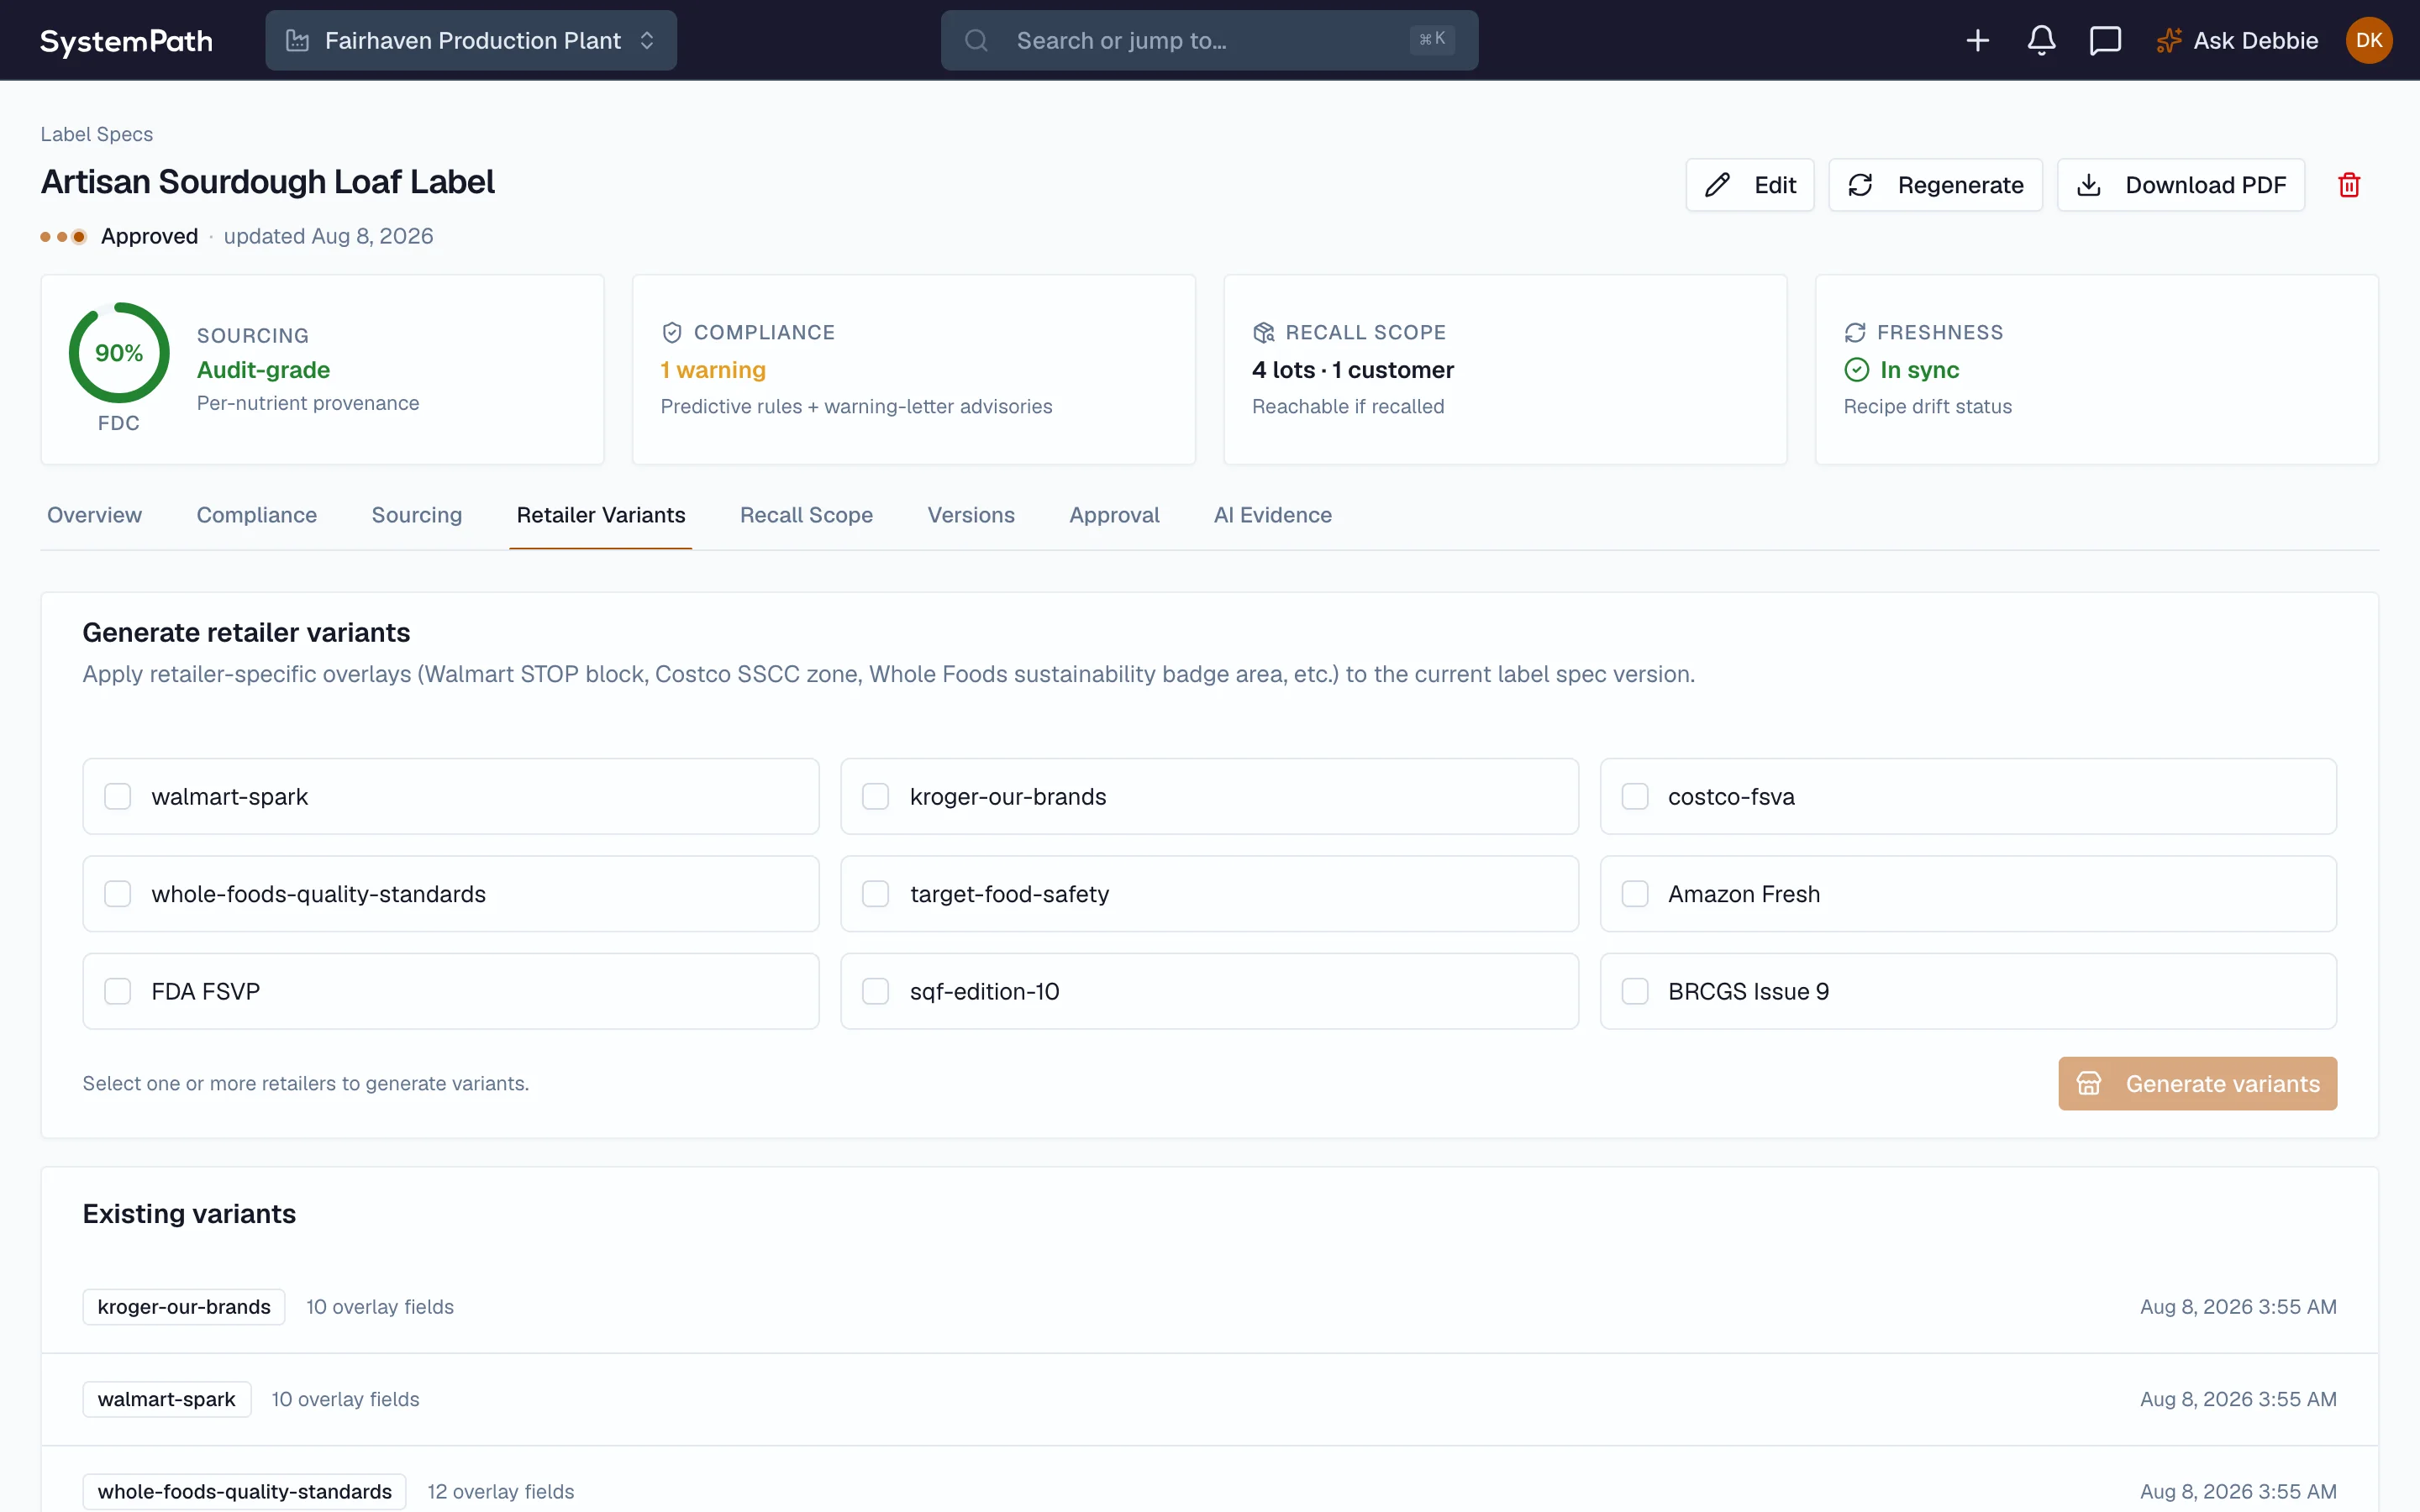
Task: Open the DK user avatar menu
Action: coord(2368,40)
